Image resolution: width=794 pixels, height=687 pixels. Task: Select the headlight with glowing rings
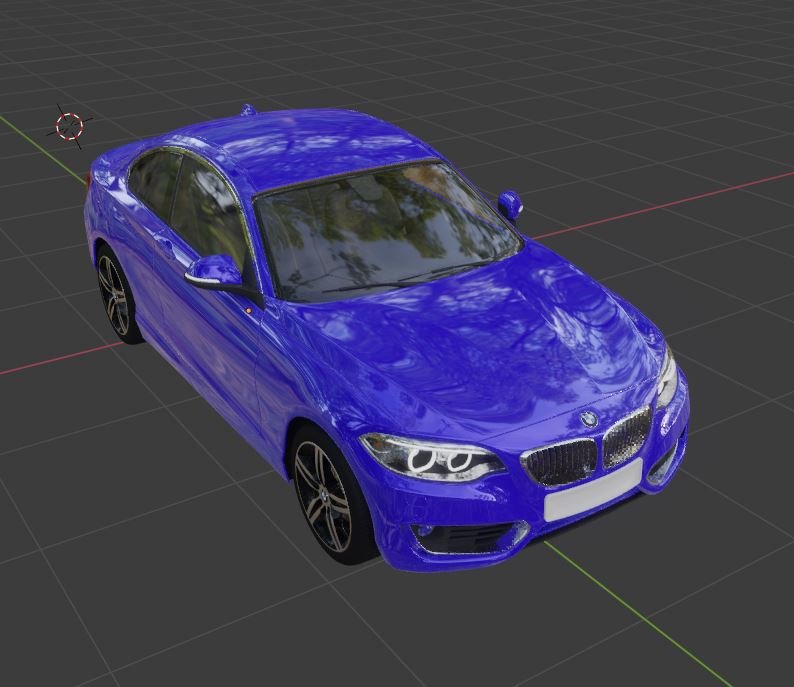[x=433, y=457]
